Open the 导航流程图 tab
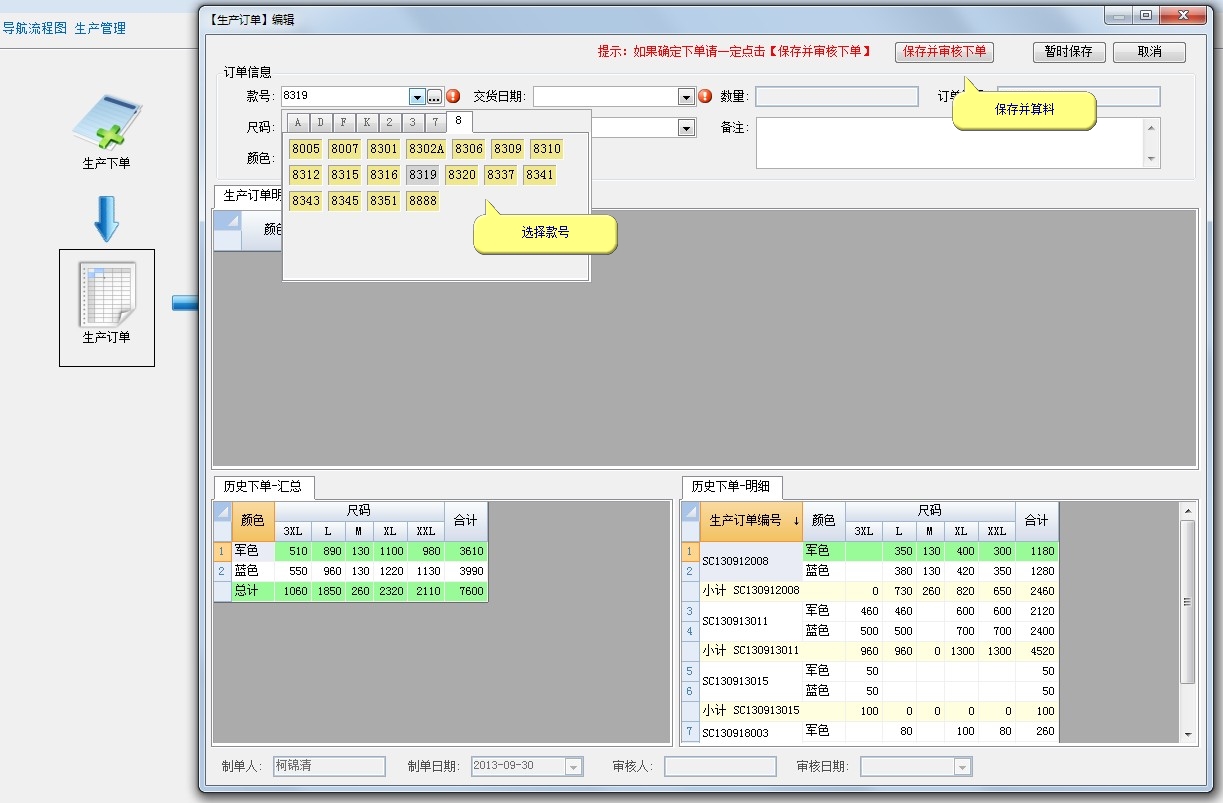The image size is (1223, 803). (x=34, y=28)
